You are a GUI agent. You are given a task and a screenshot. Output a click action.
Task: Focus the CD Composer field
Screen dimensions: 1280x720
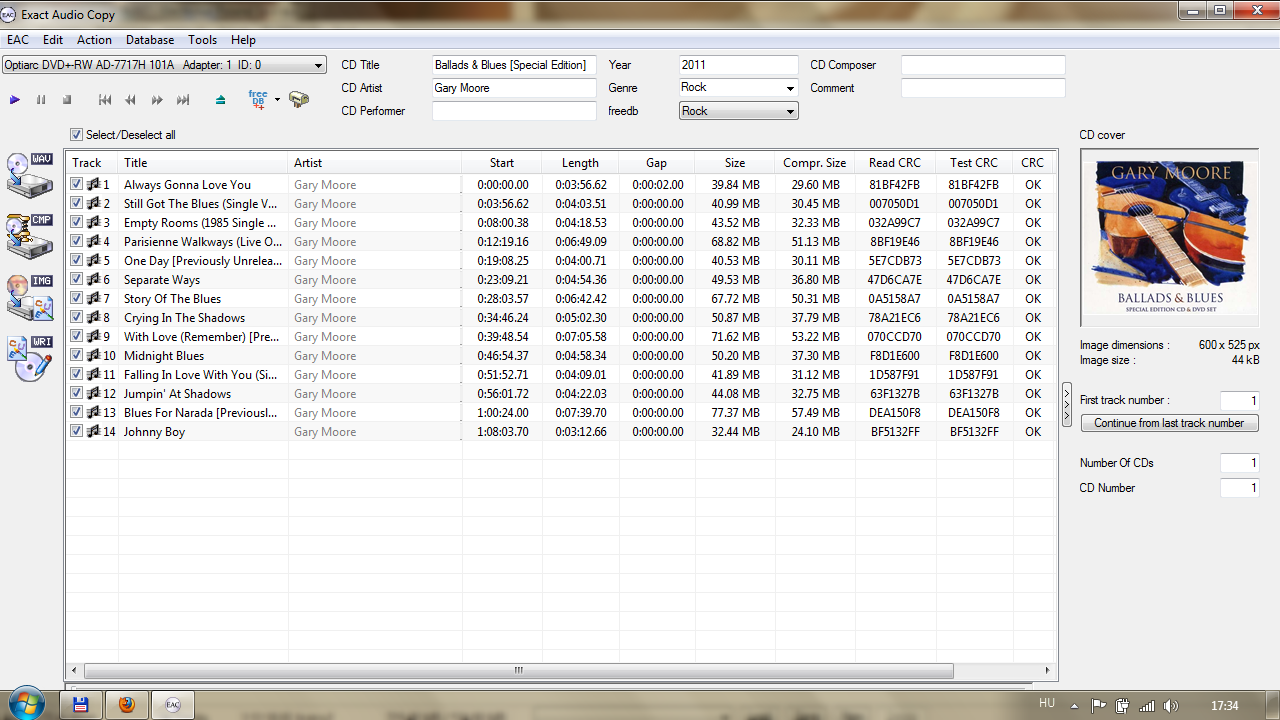(x=983, y=65)
